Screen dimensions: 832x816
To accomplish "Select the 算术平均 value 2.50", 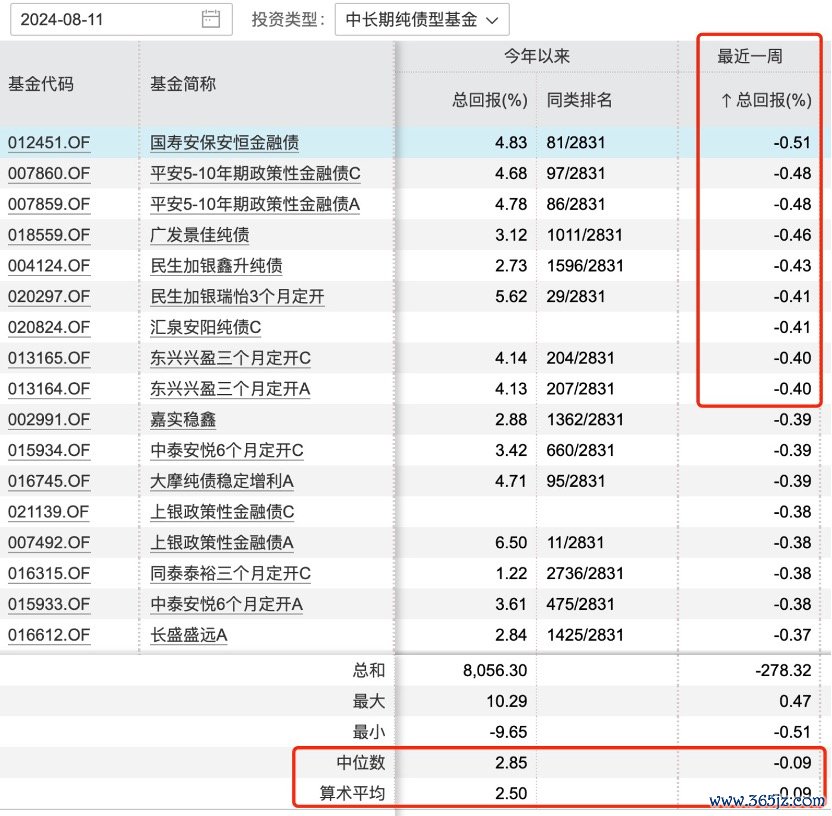I will click(x=511, y=794).
